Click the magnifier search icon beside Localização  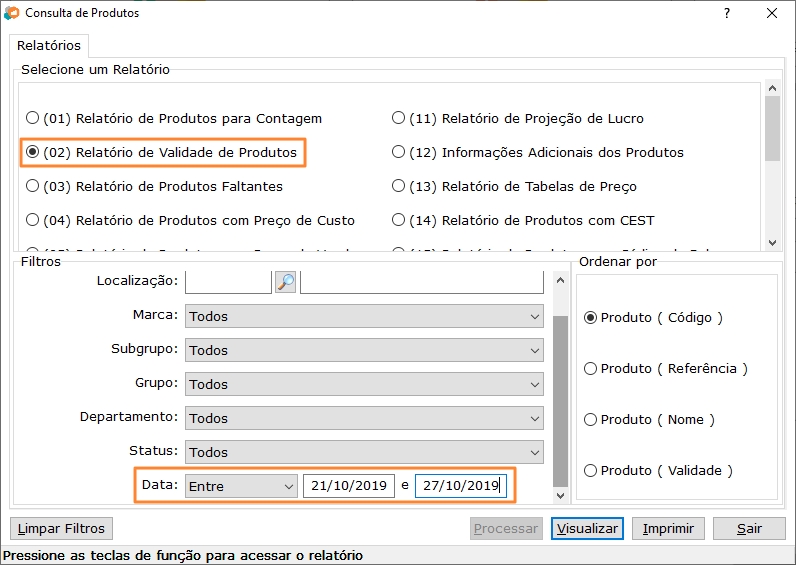(x=285, y=282)
